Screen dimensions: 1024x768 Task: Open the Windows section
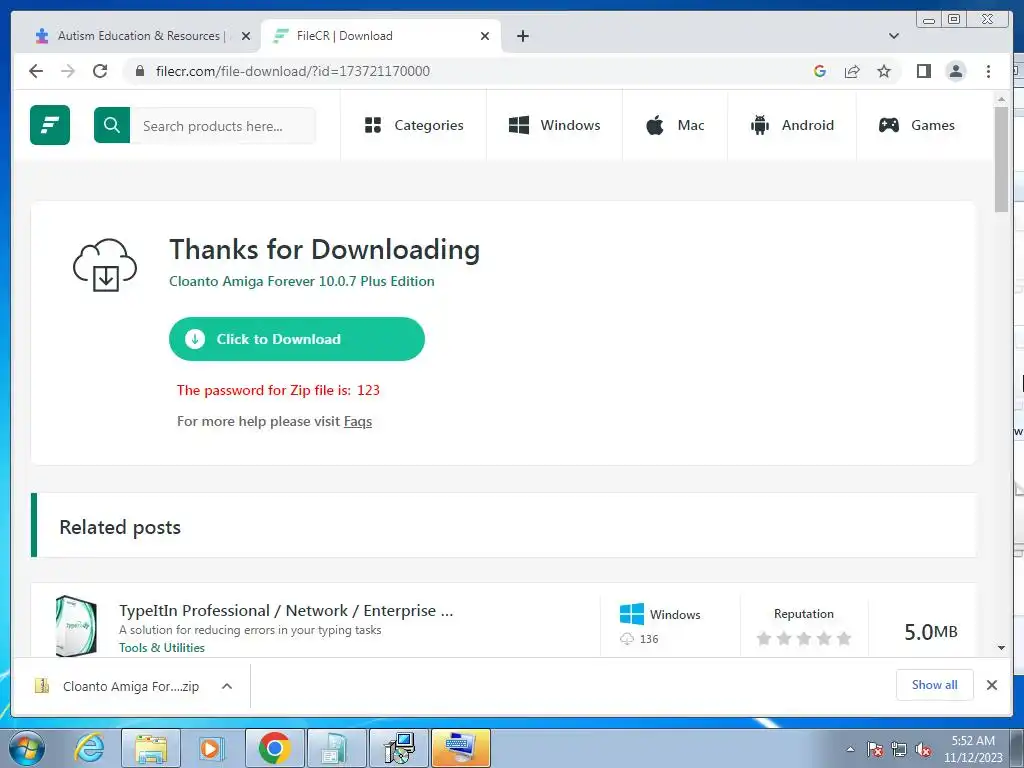coord(554,125)
